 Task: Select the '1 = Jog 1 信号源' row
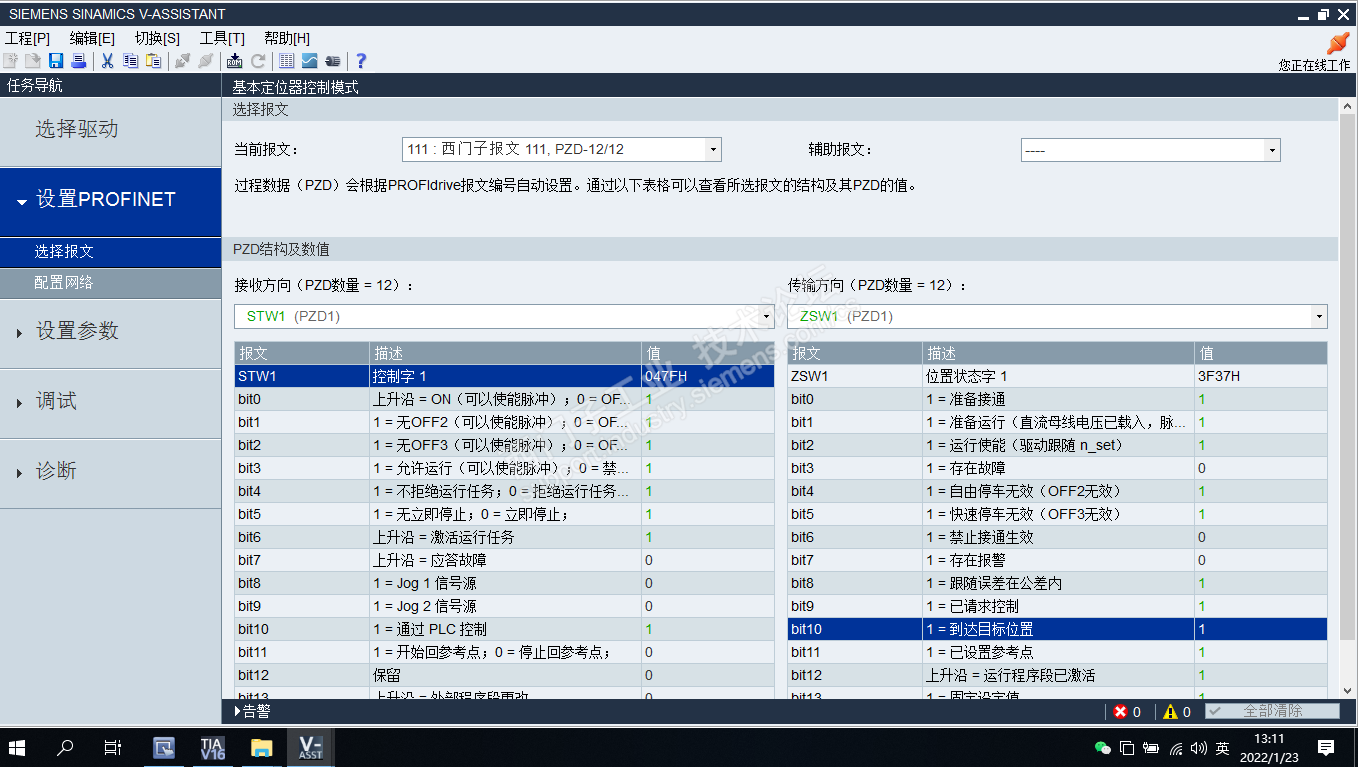click(x=504, y=584)
